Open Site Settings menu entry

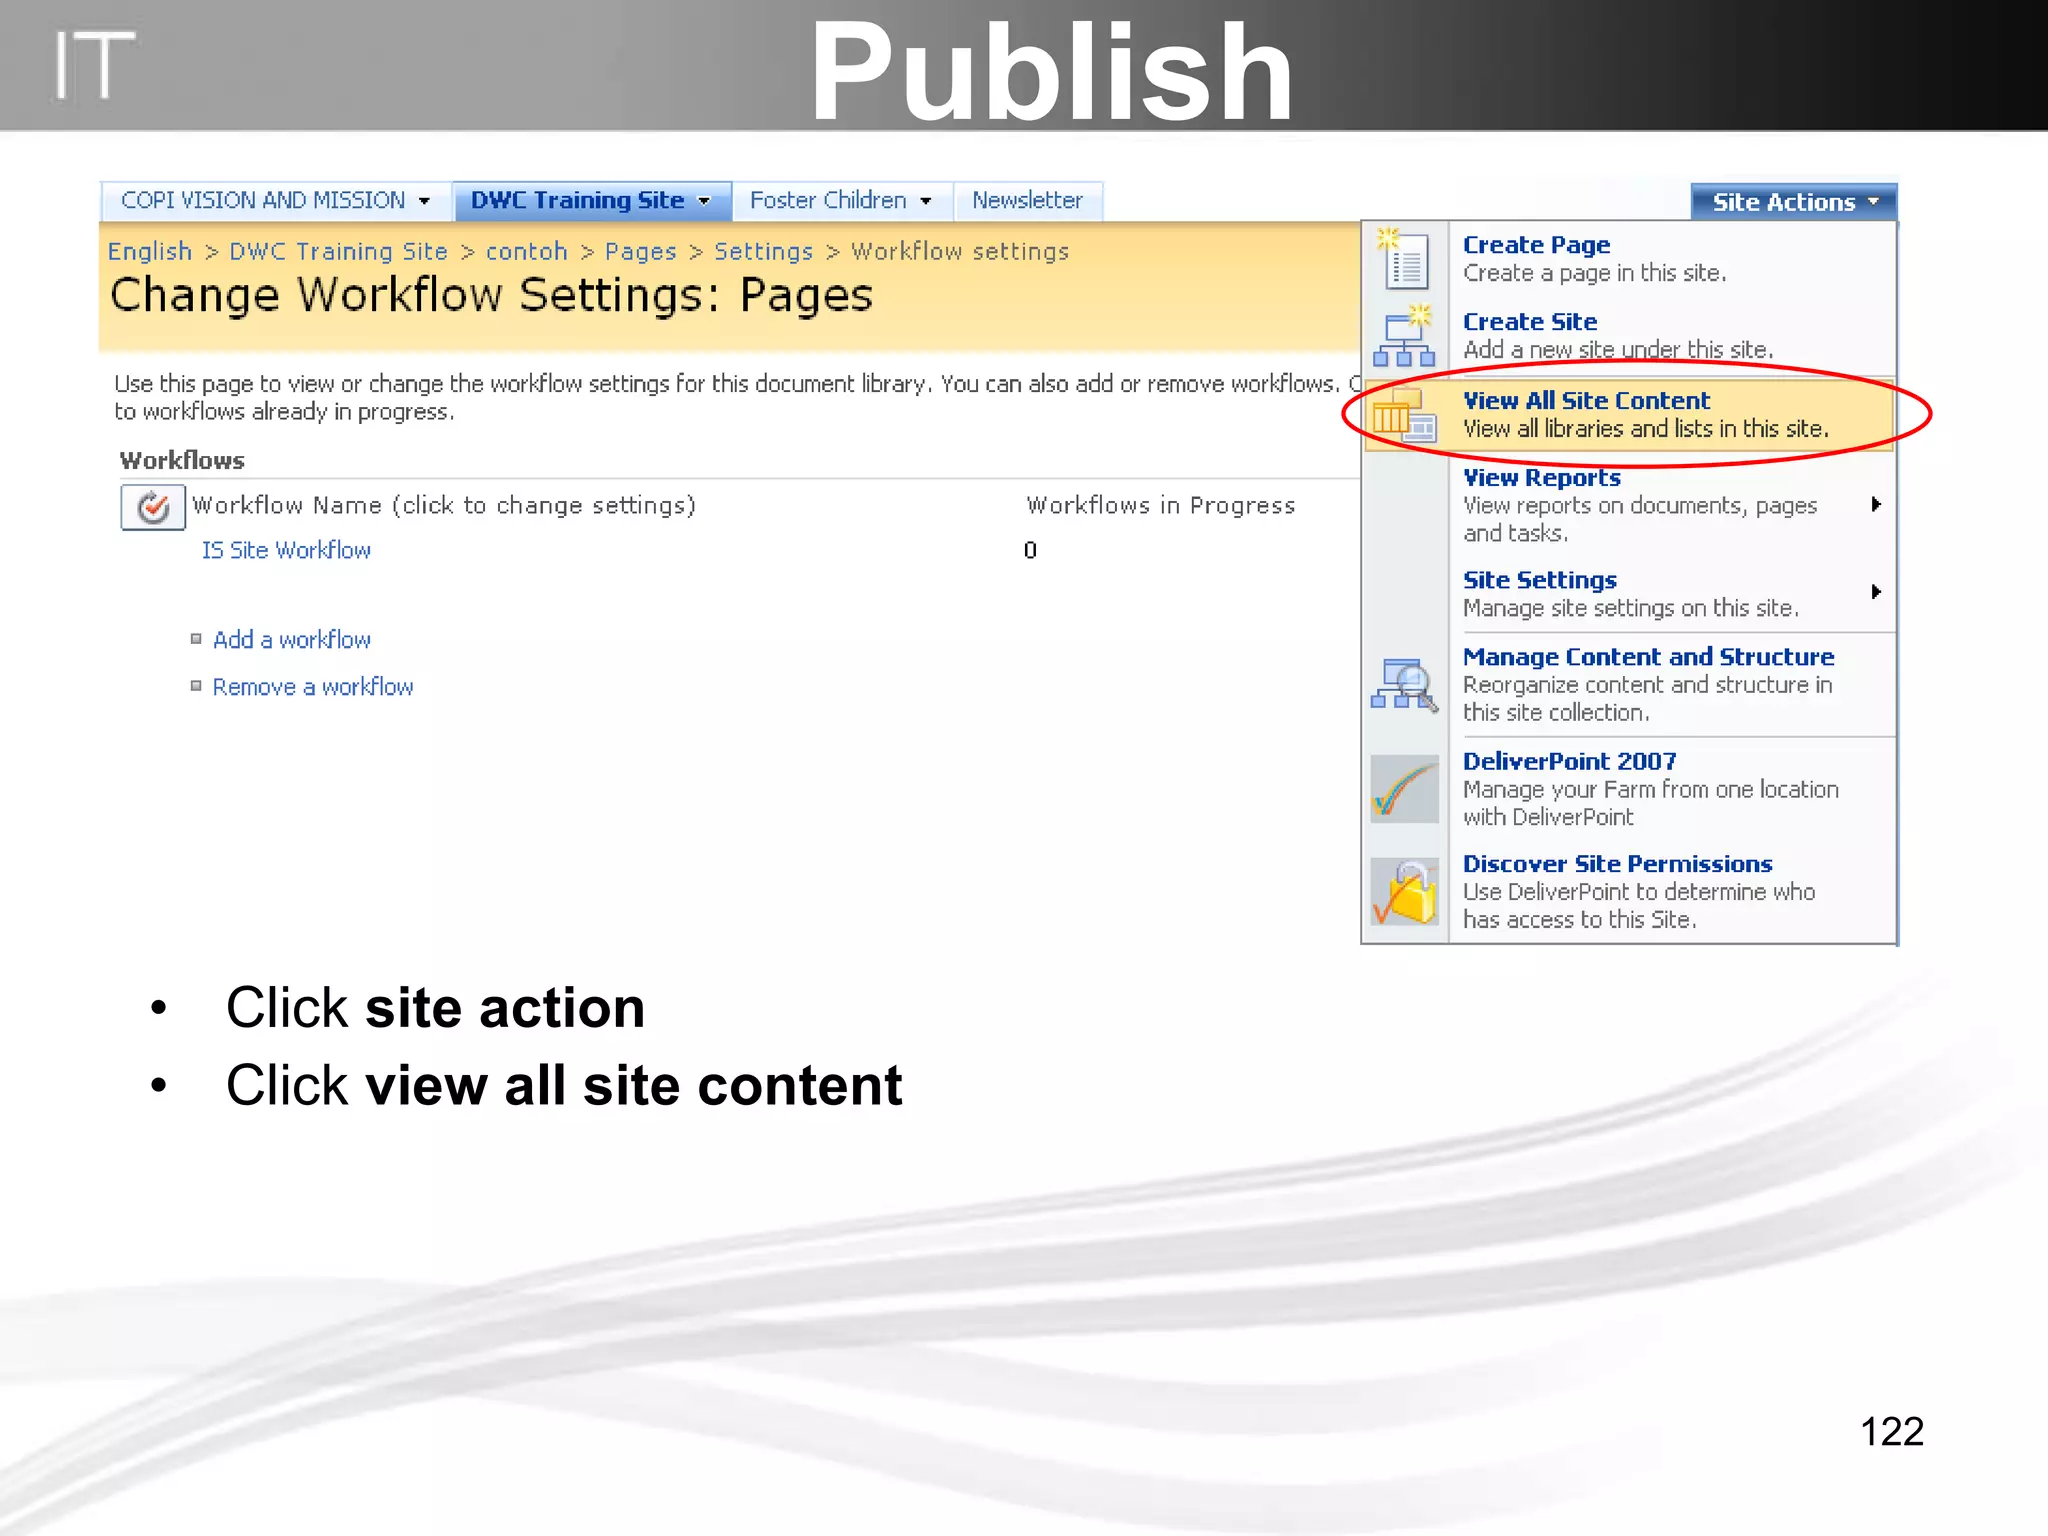[x=1629, y=593]
